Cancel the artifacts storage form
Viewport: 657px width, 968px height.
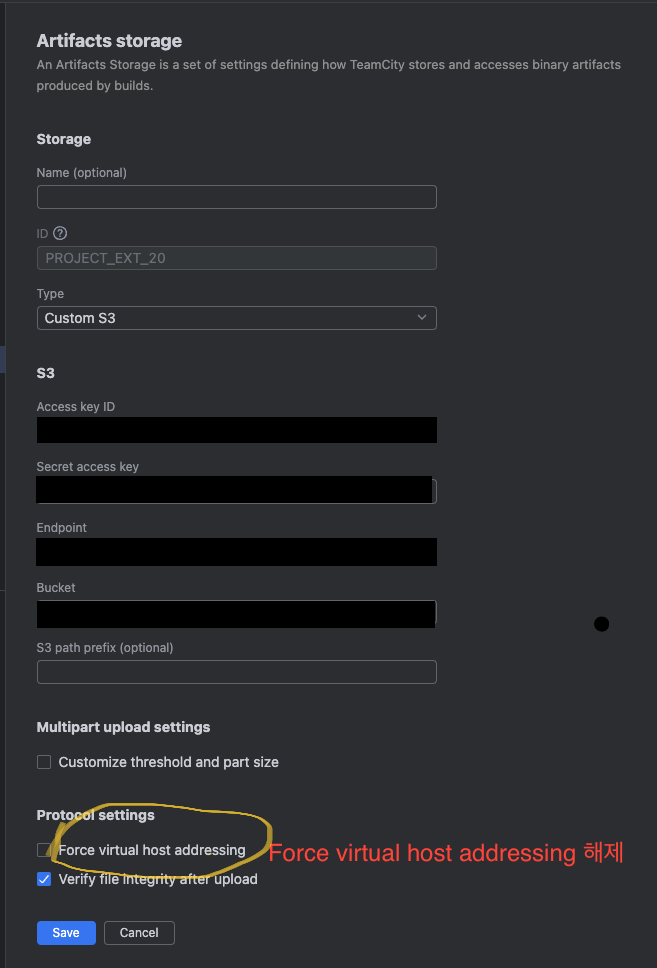139,933
